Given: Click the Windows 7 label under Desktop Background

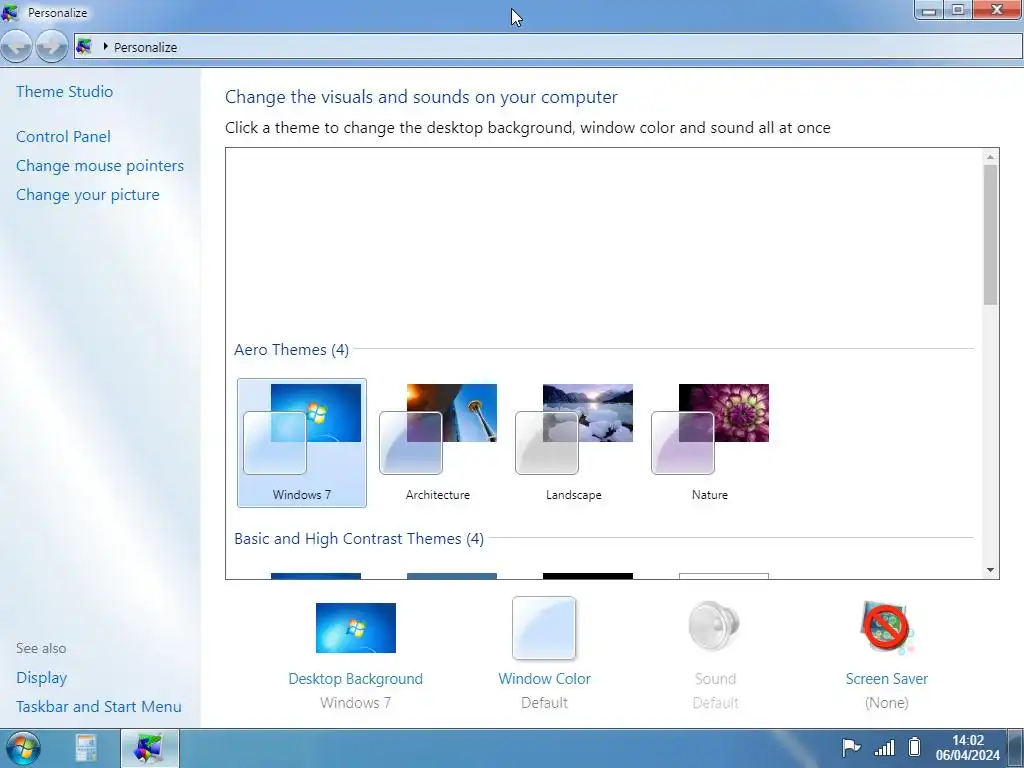Looking at the screenshot, I should 355,703.
